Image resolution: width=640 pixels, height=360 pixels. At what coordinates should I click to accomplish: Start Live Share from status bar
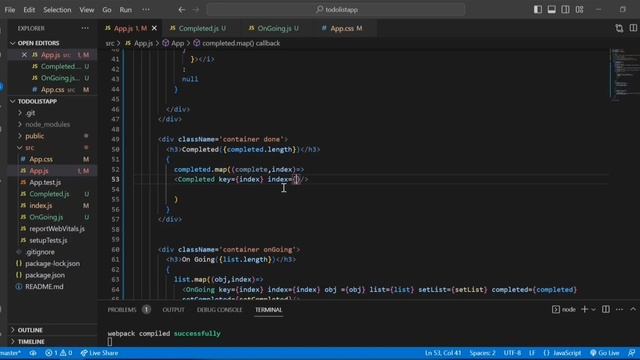99,353
